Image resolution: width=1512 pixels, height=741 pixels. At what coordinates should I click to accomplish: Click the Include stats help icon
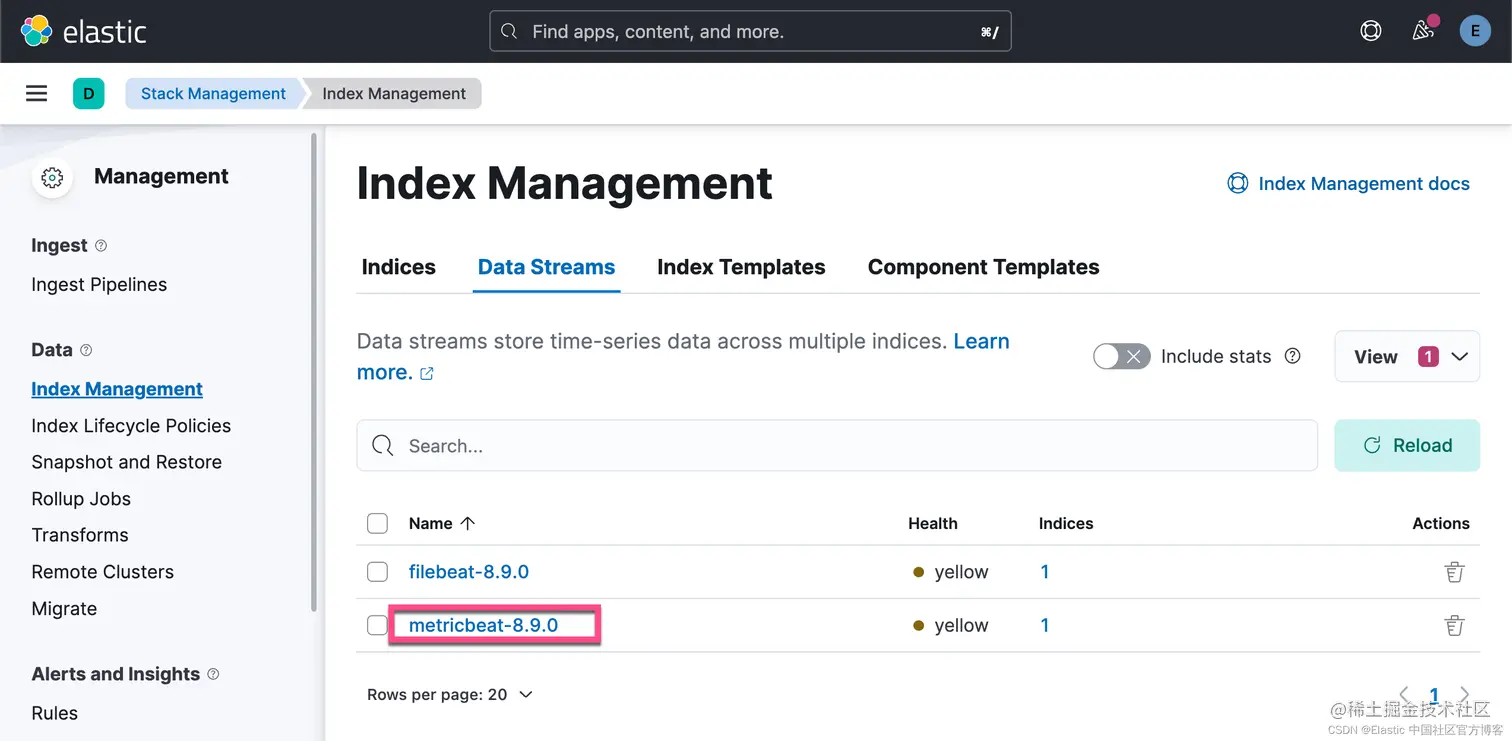1292,356
